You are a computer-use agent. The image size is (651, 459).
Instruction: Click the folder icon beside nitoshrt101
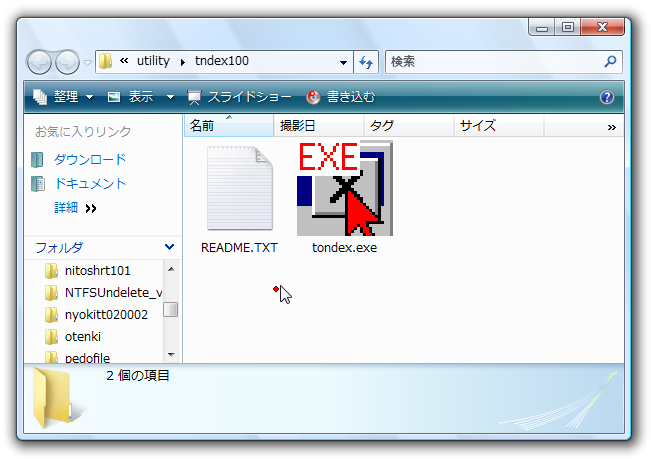click(x=51, y=271)
